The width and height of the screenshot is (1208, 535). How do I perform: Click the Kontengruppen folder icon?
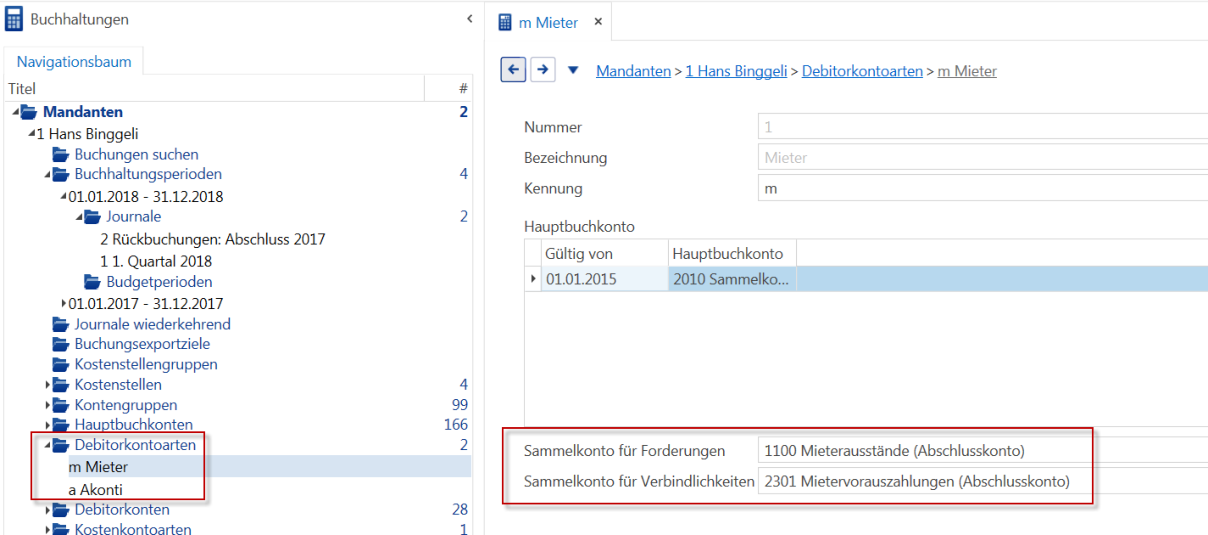point(61,405)
